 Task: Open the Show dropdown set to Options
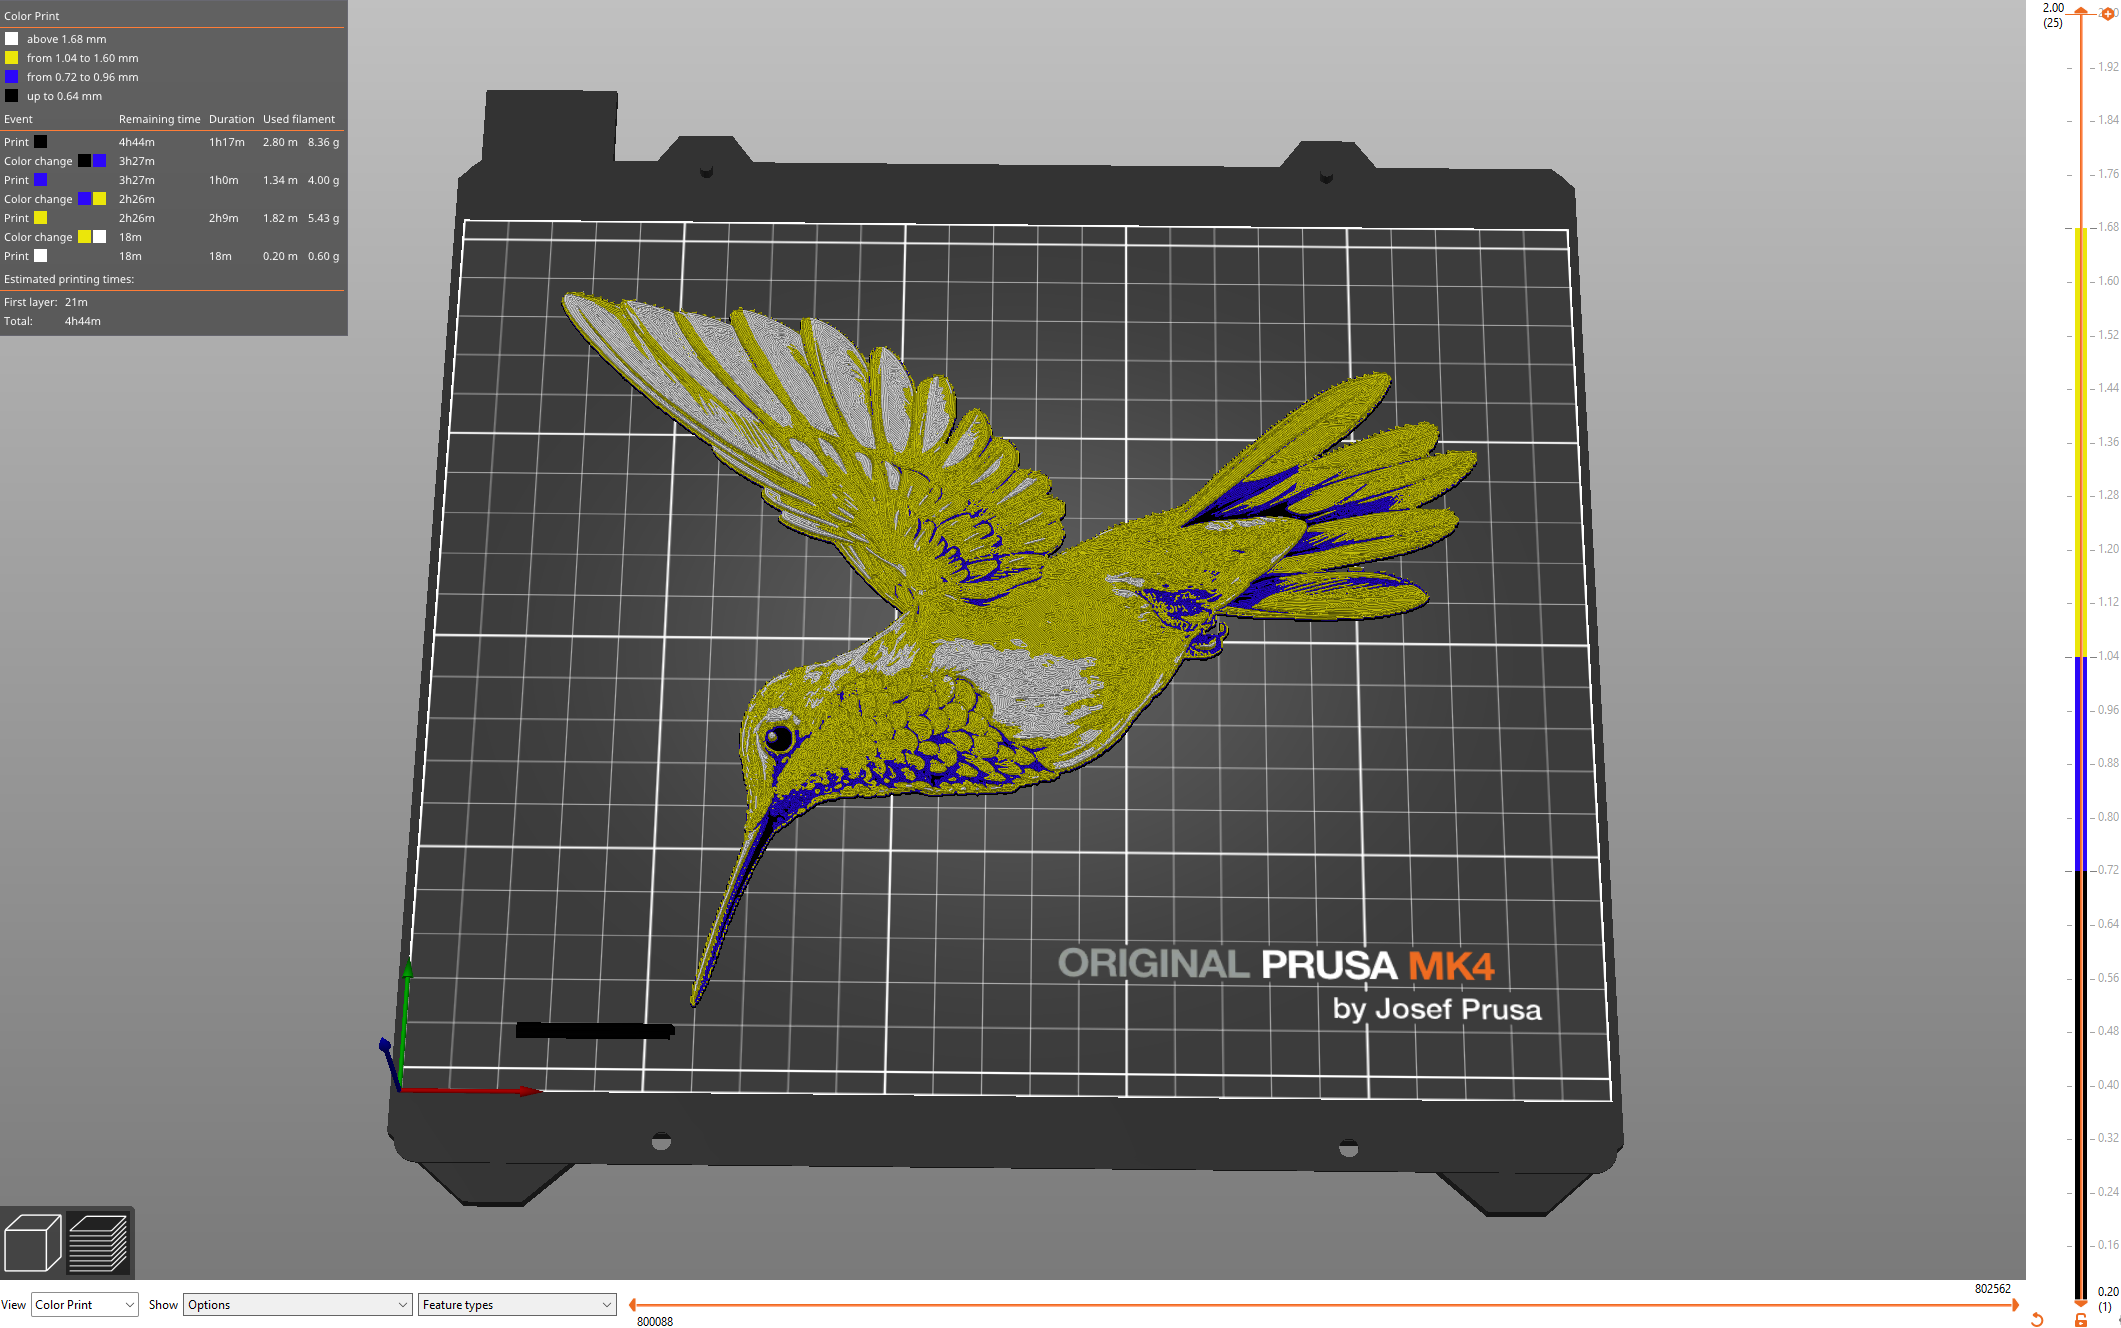[x=296, y=1304]
